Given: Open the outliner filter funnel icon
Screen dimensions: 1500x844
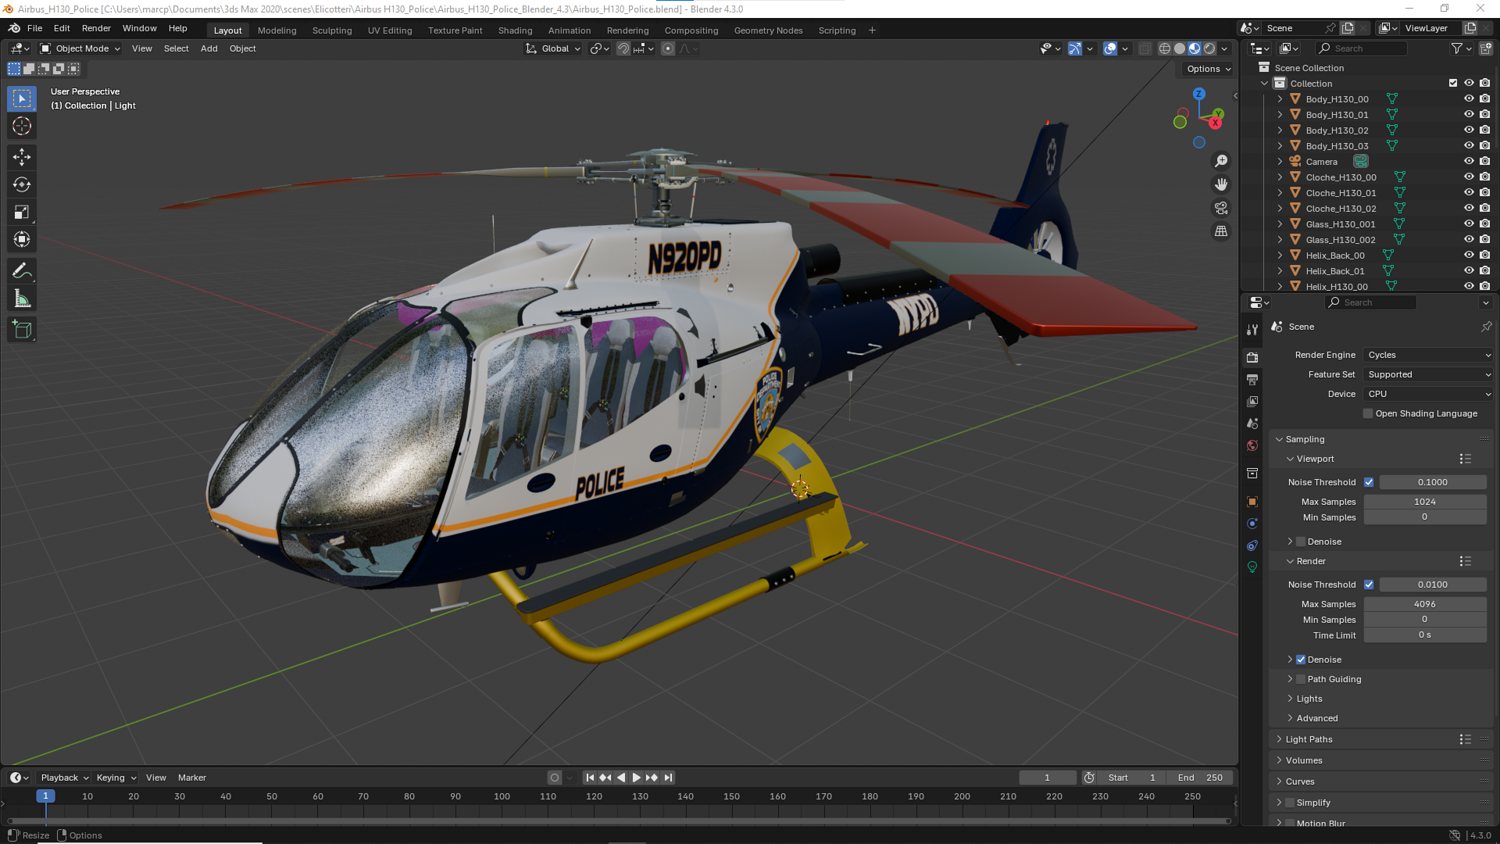Looking at the screenshot, I should pyautogui.click(x=1457, y=48).
